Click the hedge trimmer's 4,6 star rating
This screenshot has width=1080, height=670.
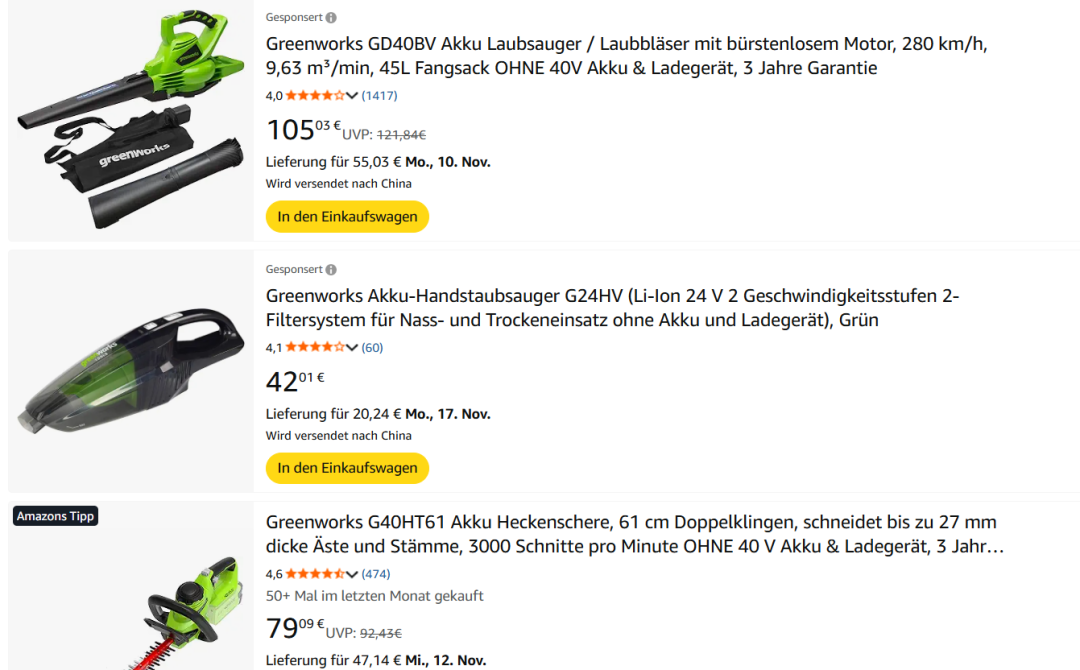pos(315,574)
